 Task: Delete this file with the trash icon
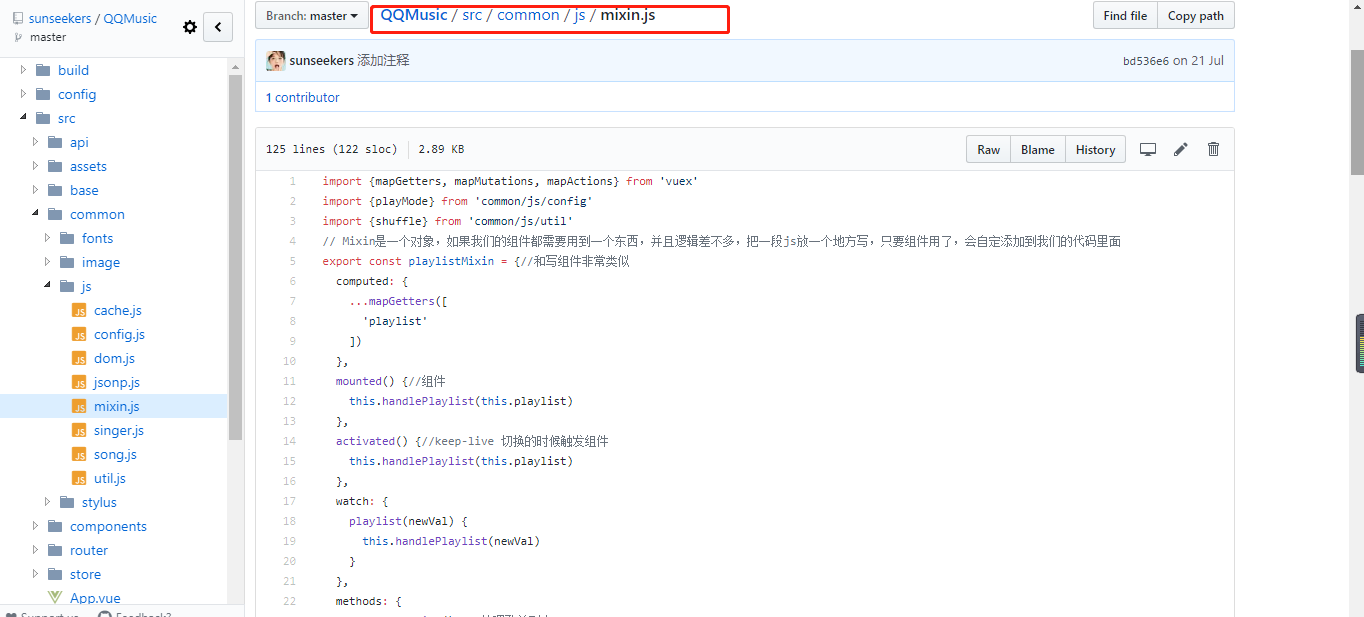click(1214, 149)
